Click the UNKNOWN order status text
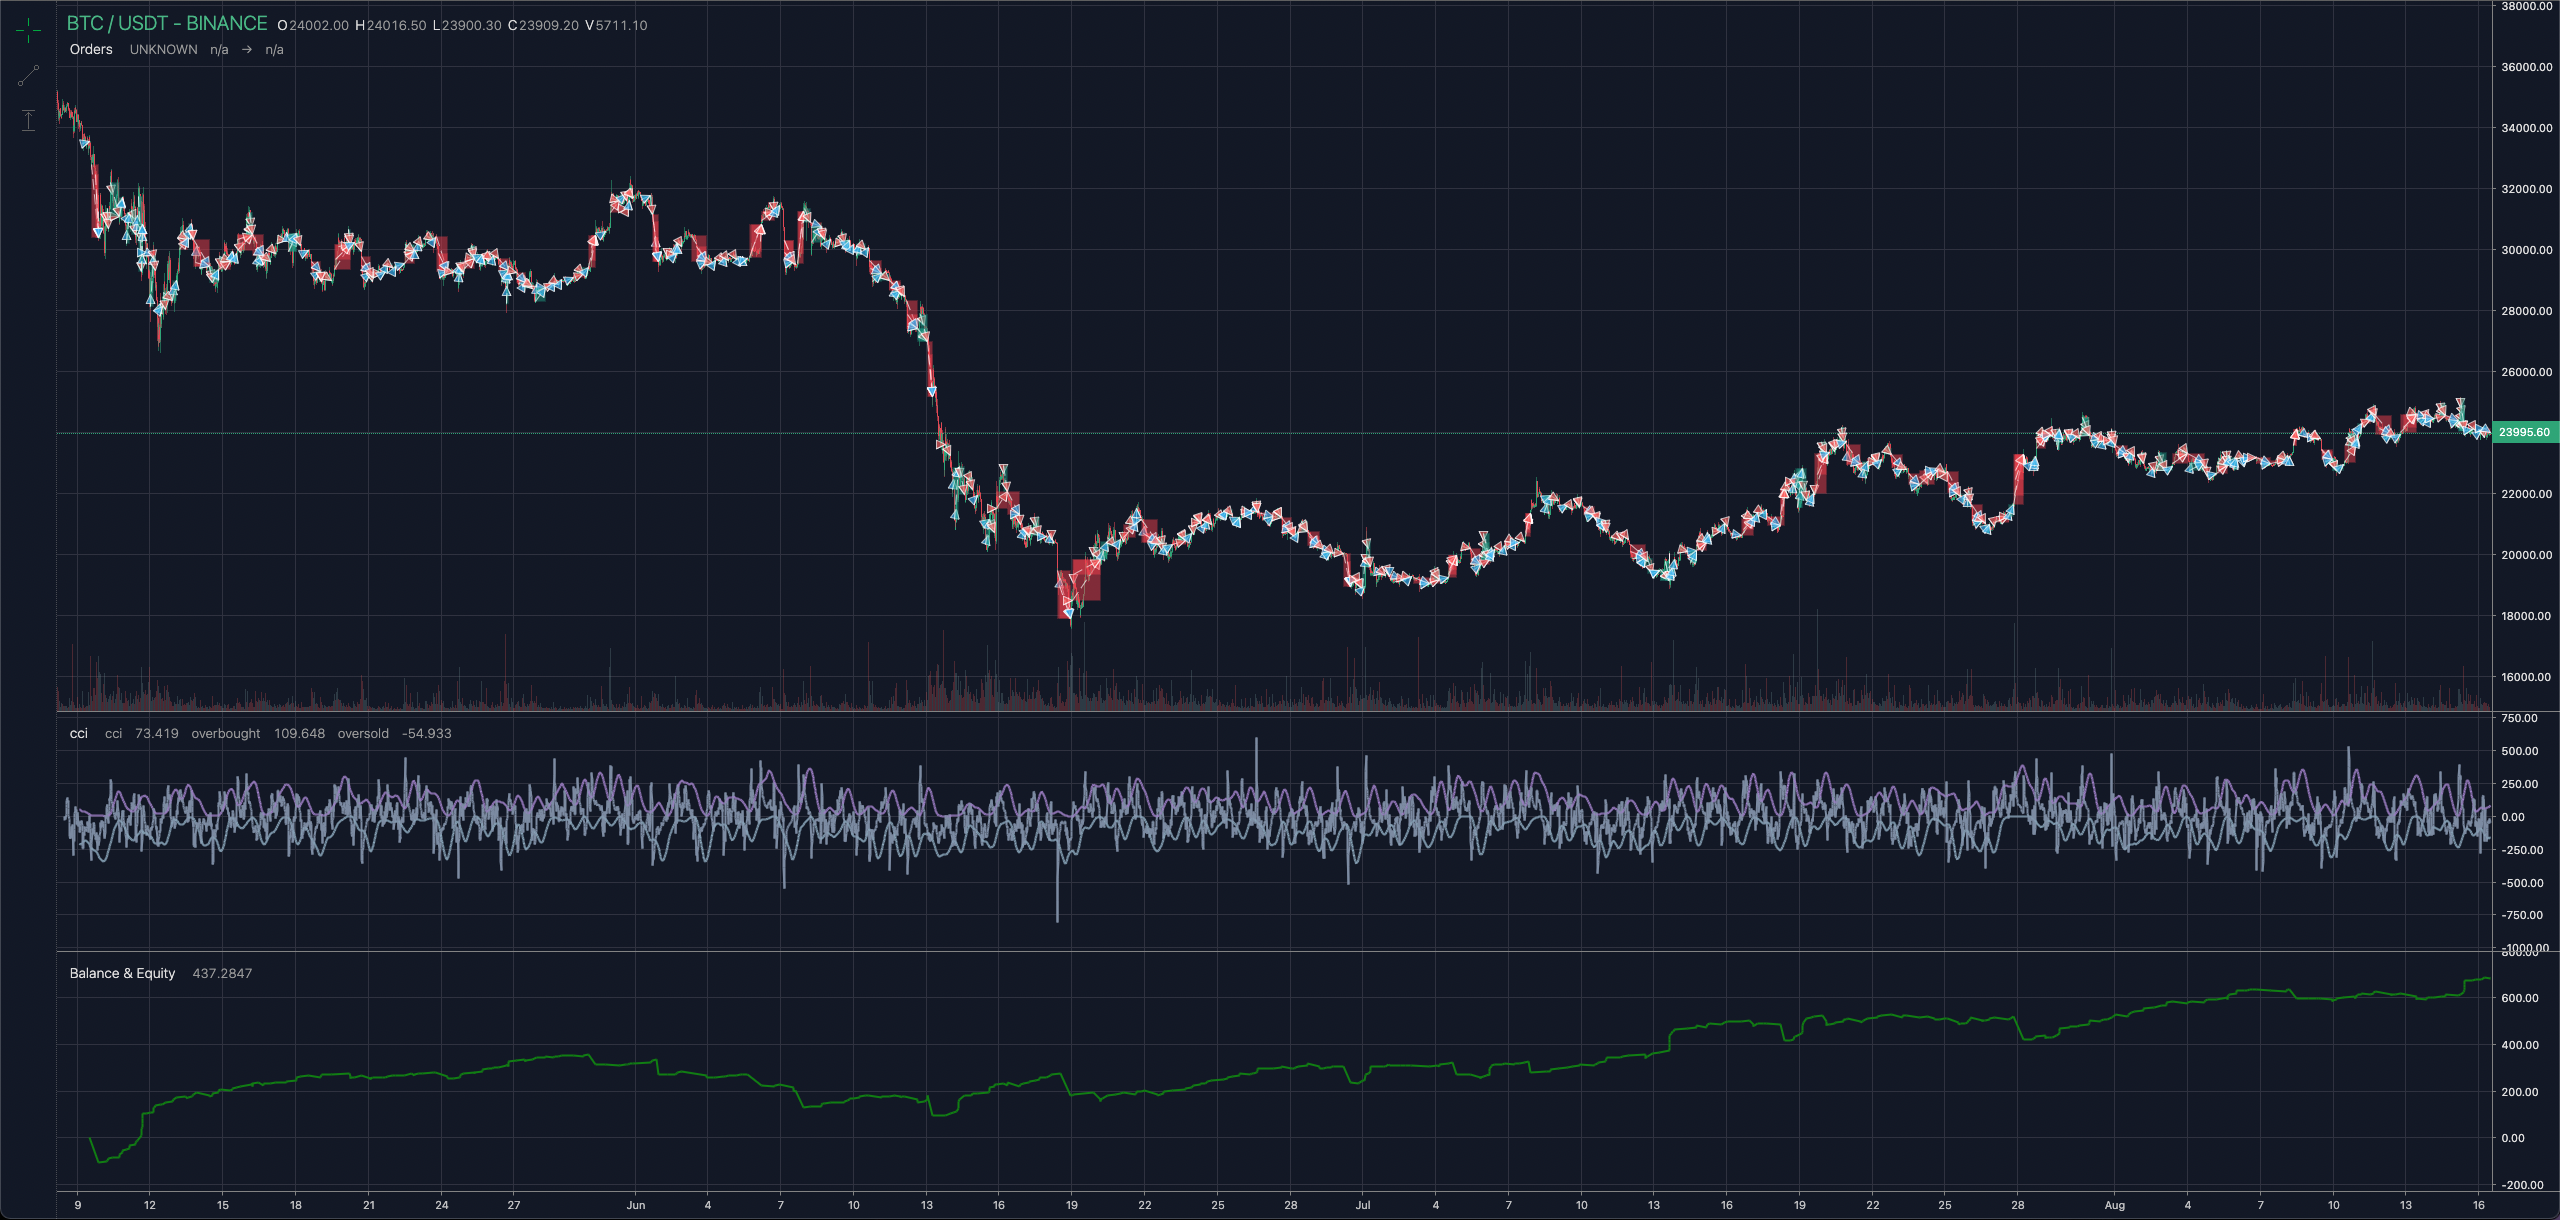The image size is (2560, 1220). tap(163, 50)
